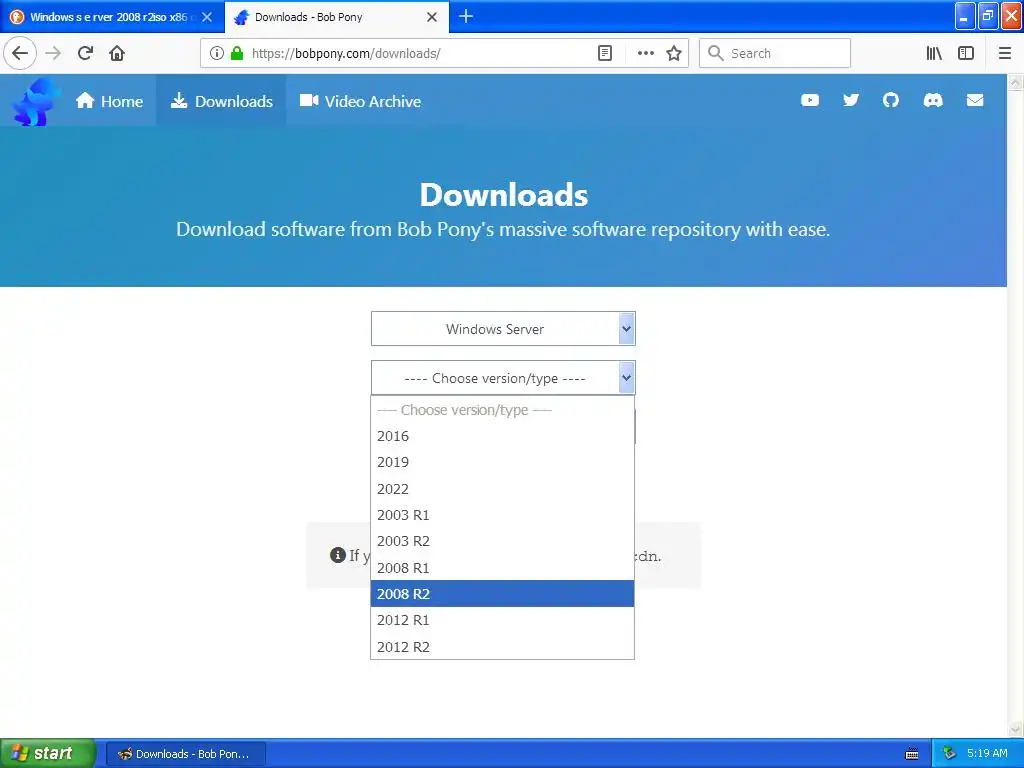Show sidebars icon in toolbar

(x=966, y=53)
